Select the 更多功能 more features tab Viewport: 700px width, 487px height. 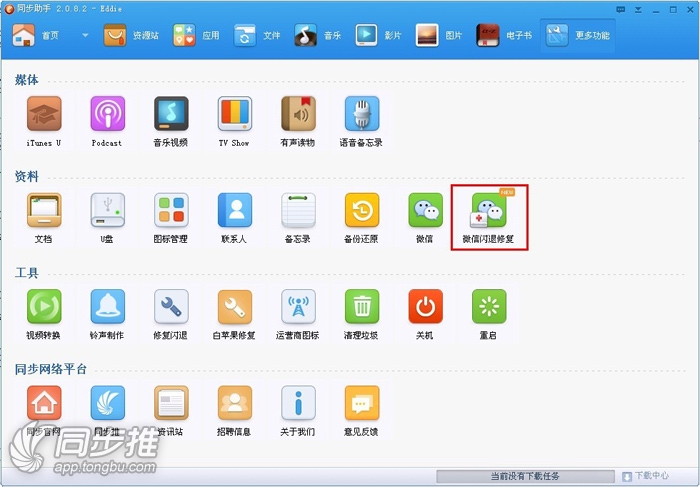[x=577, y=36]
